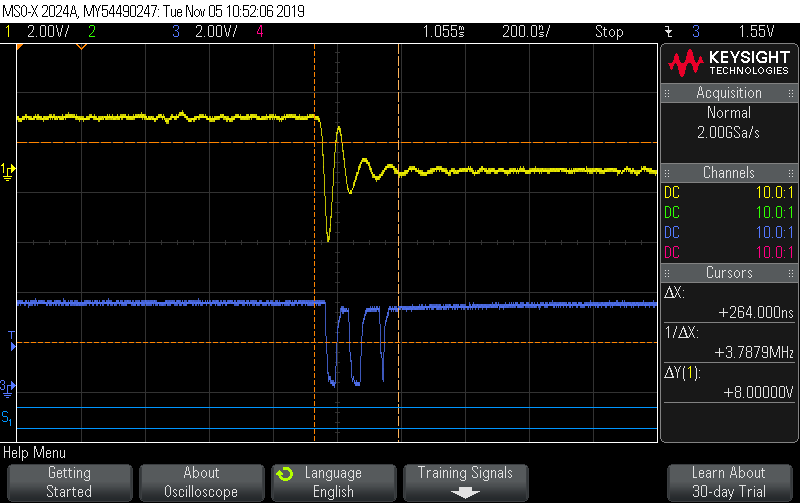Click the green DC 10.0:1 channel row

pyautogui.click(x=729, y=213)
